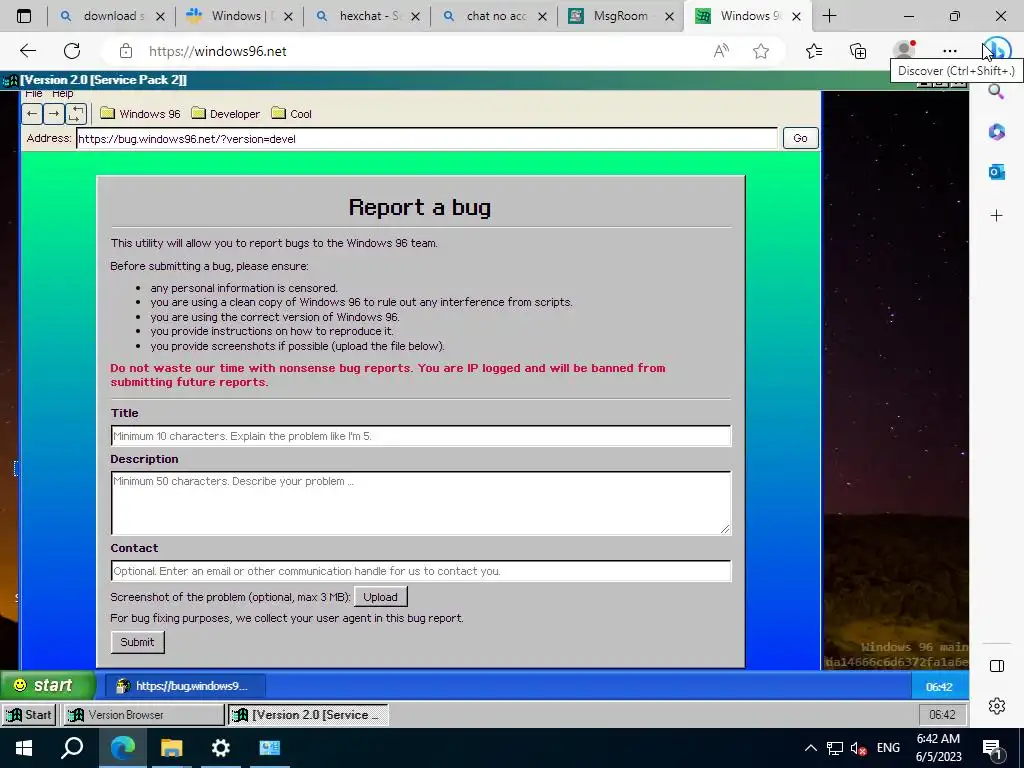Select bug.windows96 taskbar entry

click(x=185, y=686)
